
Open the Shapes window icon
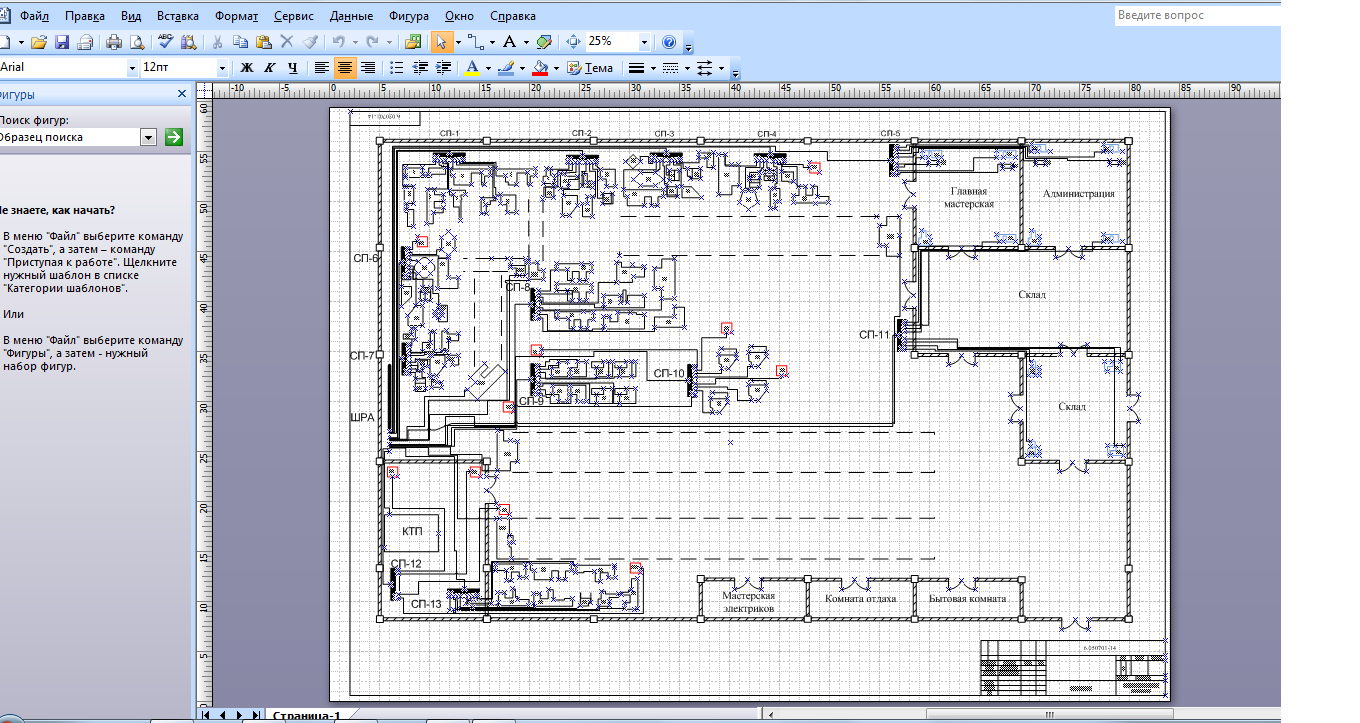[x=413, y=42]
